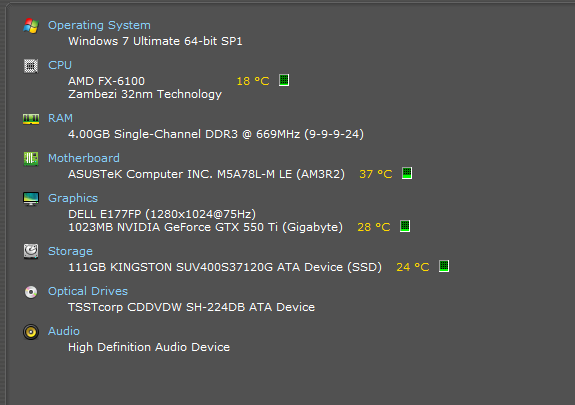Open the Operating System section link
Viewport: 575px width, 405px height.
pos(99,25)
